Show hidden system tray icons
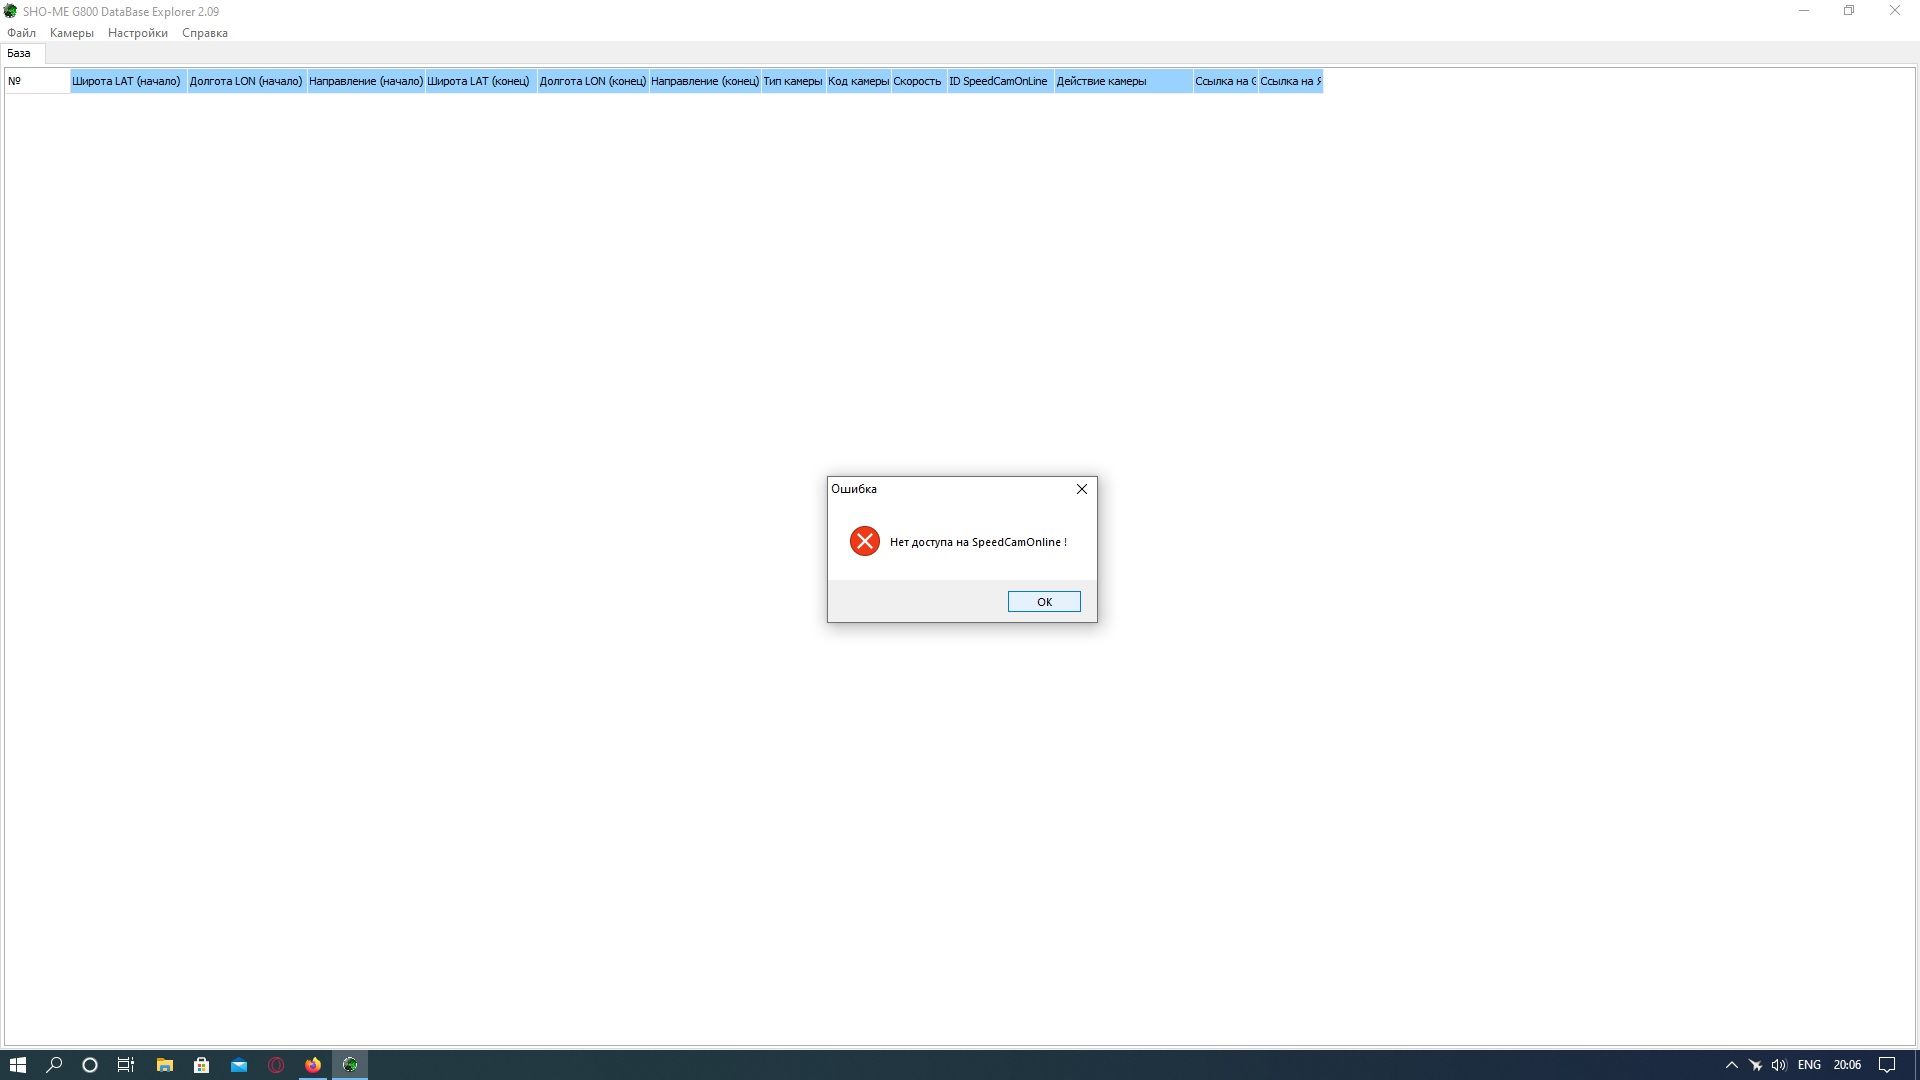Screen dimensions: 1920x1080 (1732, 1065)
